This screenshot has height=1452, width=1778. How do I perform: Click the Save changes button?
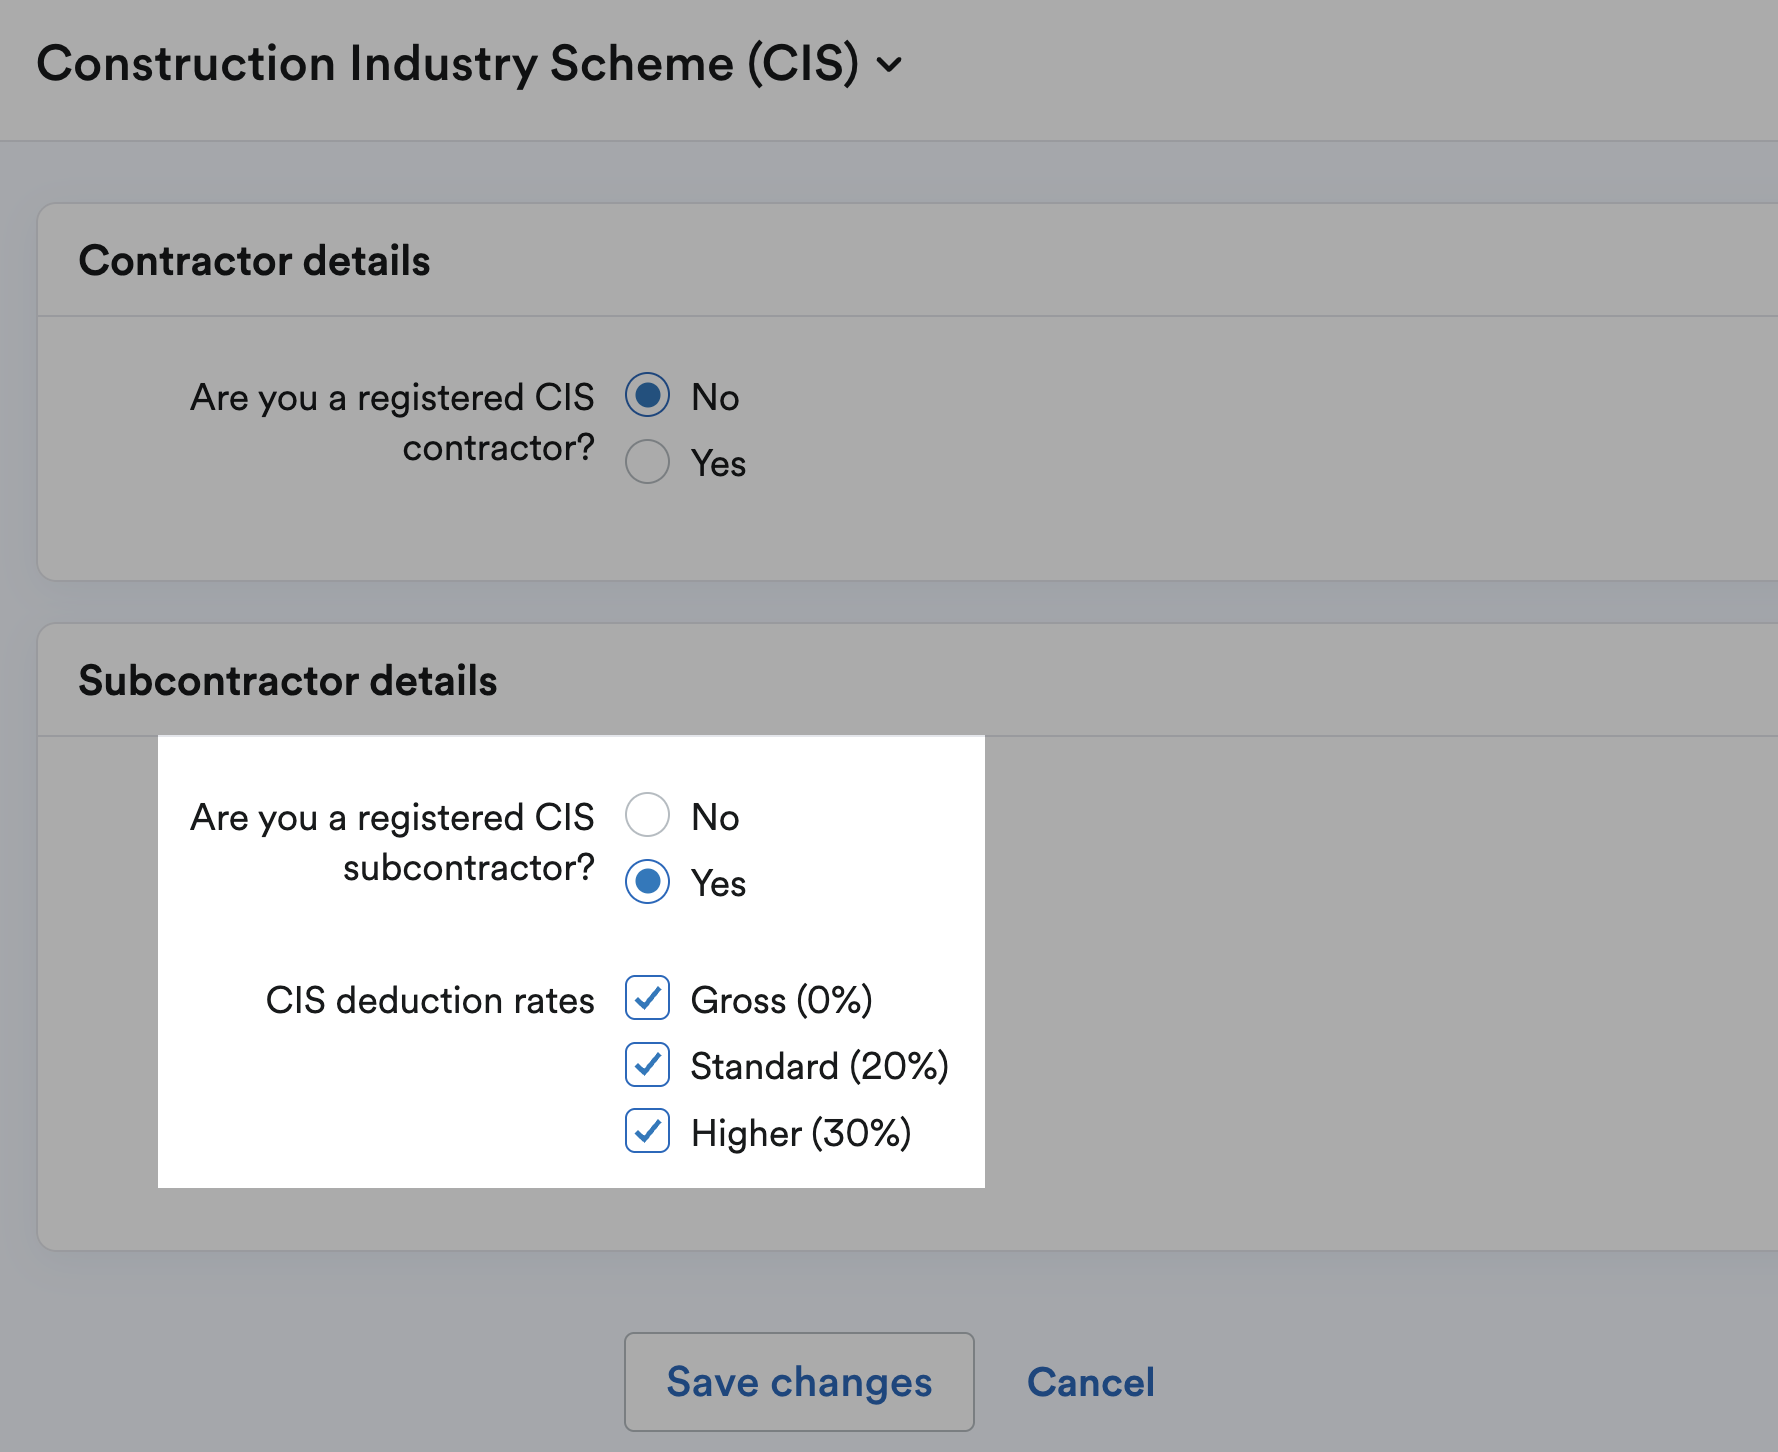799,1381
